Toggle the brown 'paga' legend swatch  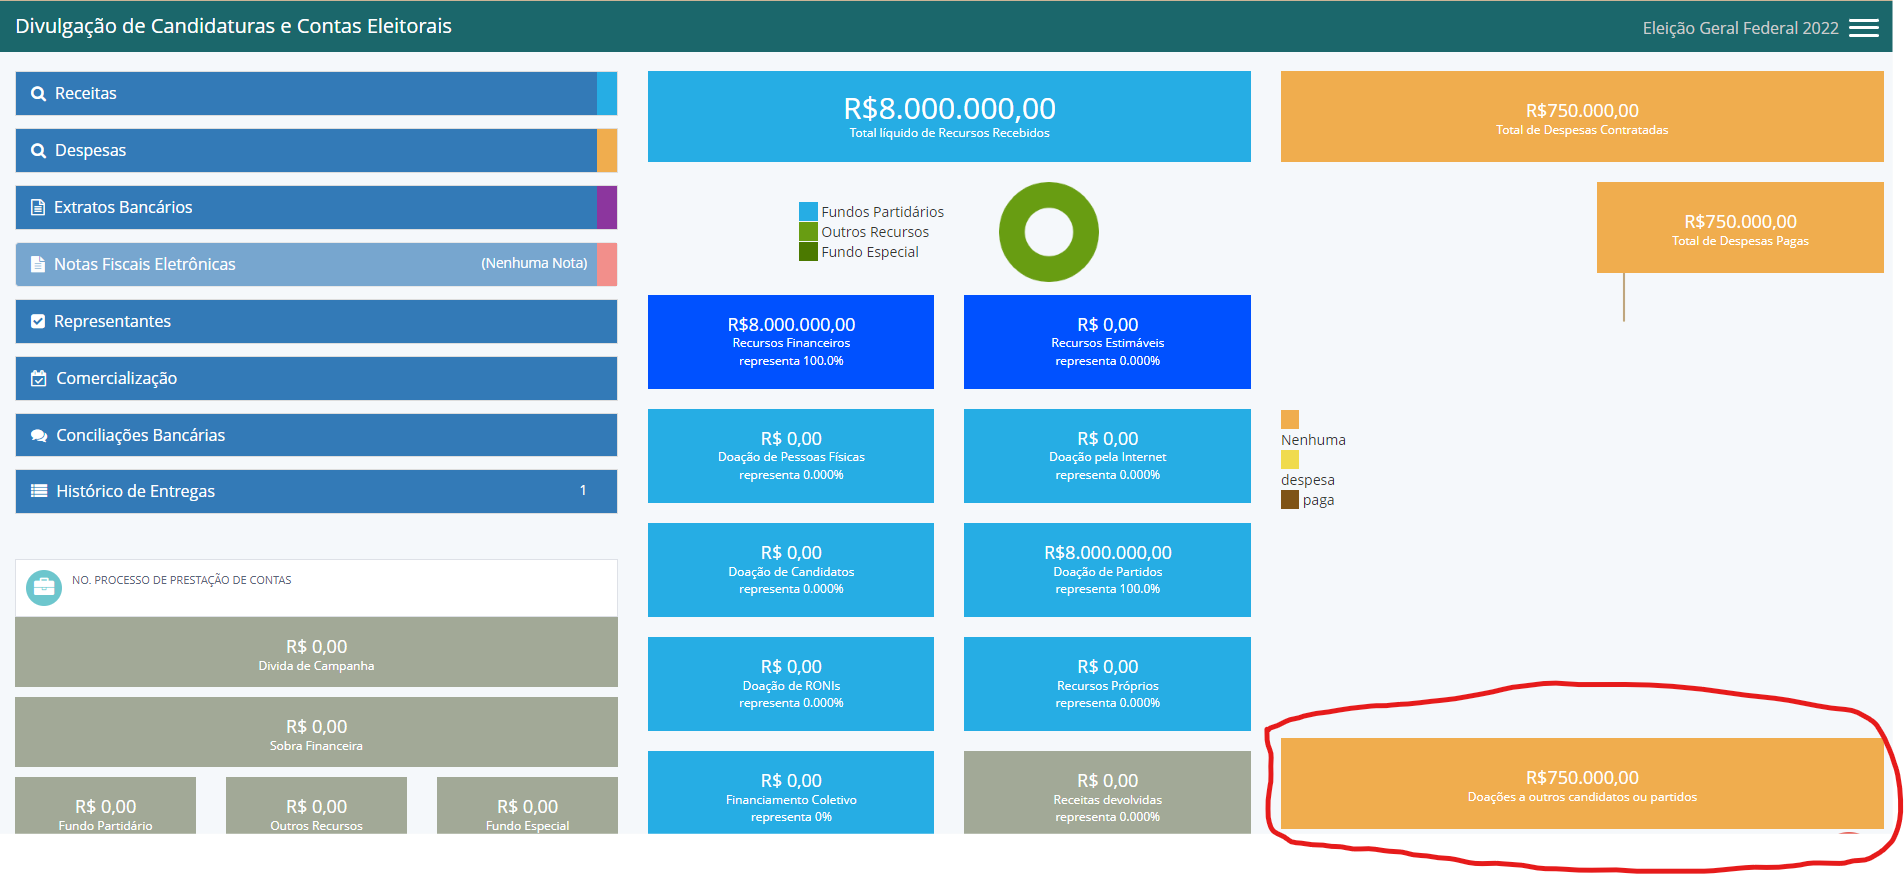pyautogui.click(x=1290, y=500)
